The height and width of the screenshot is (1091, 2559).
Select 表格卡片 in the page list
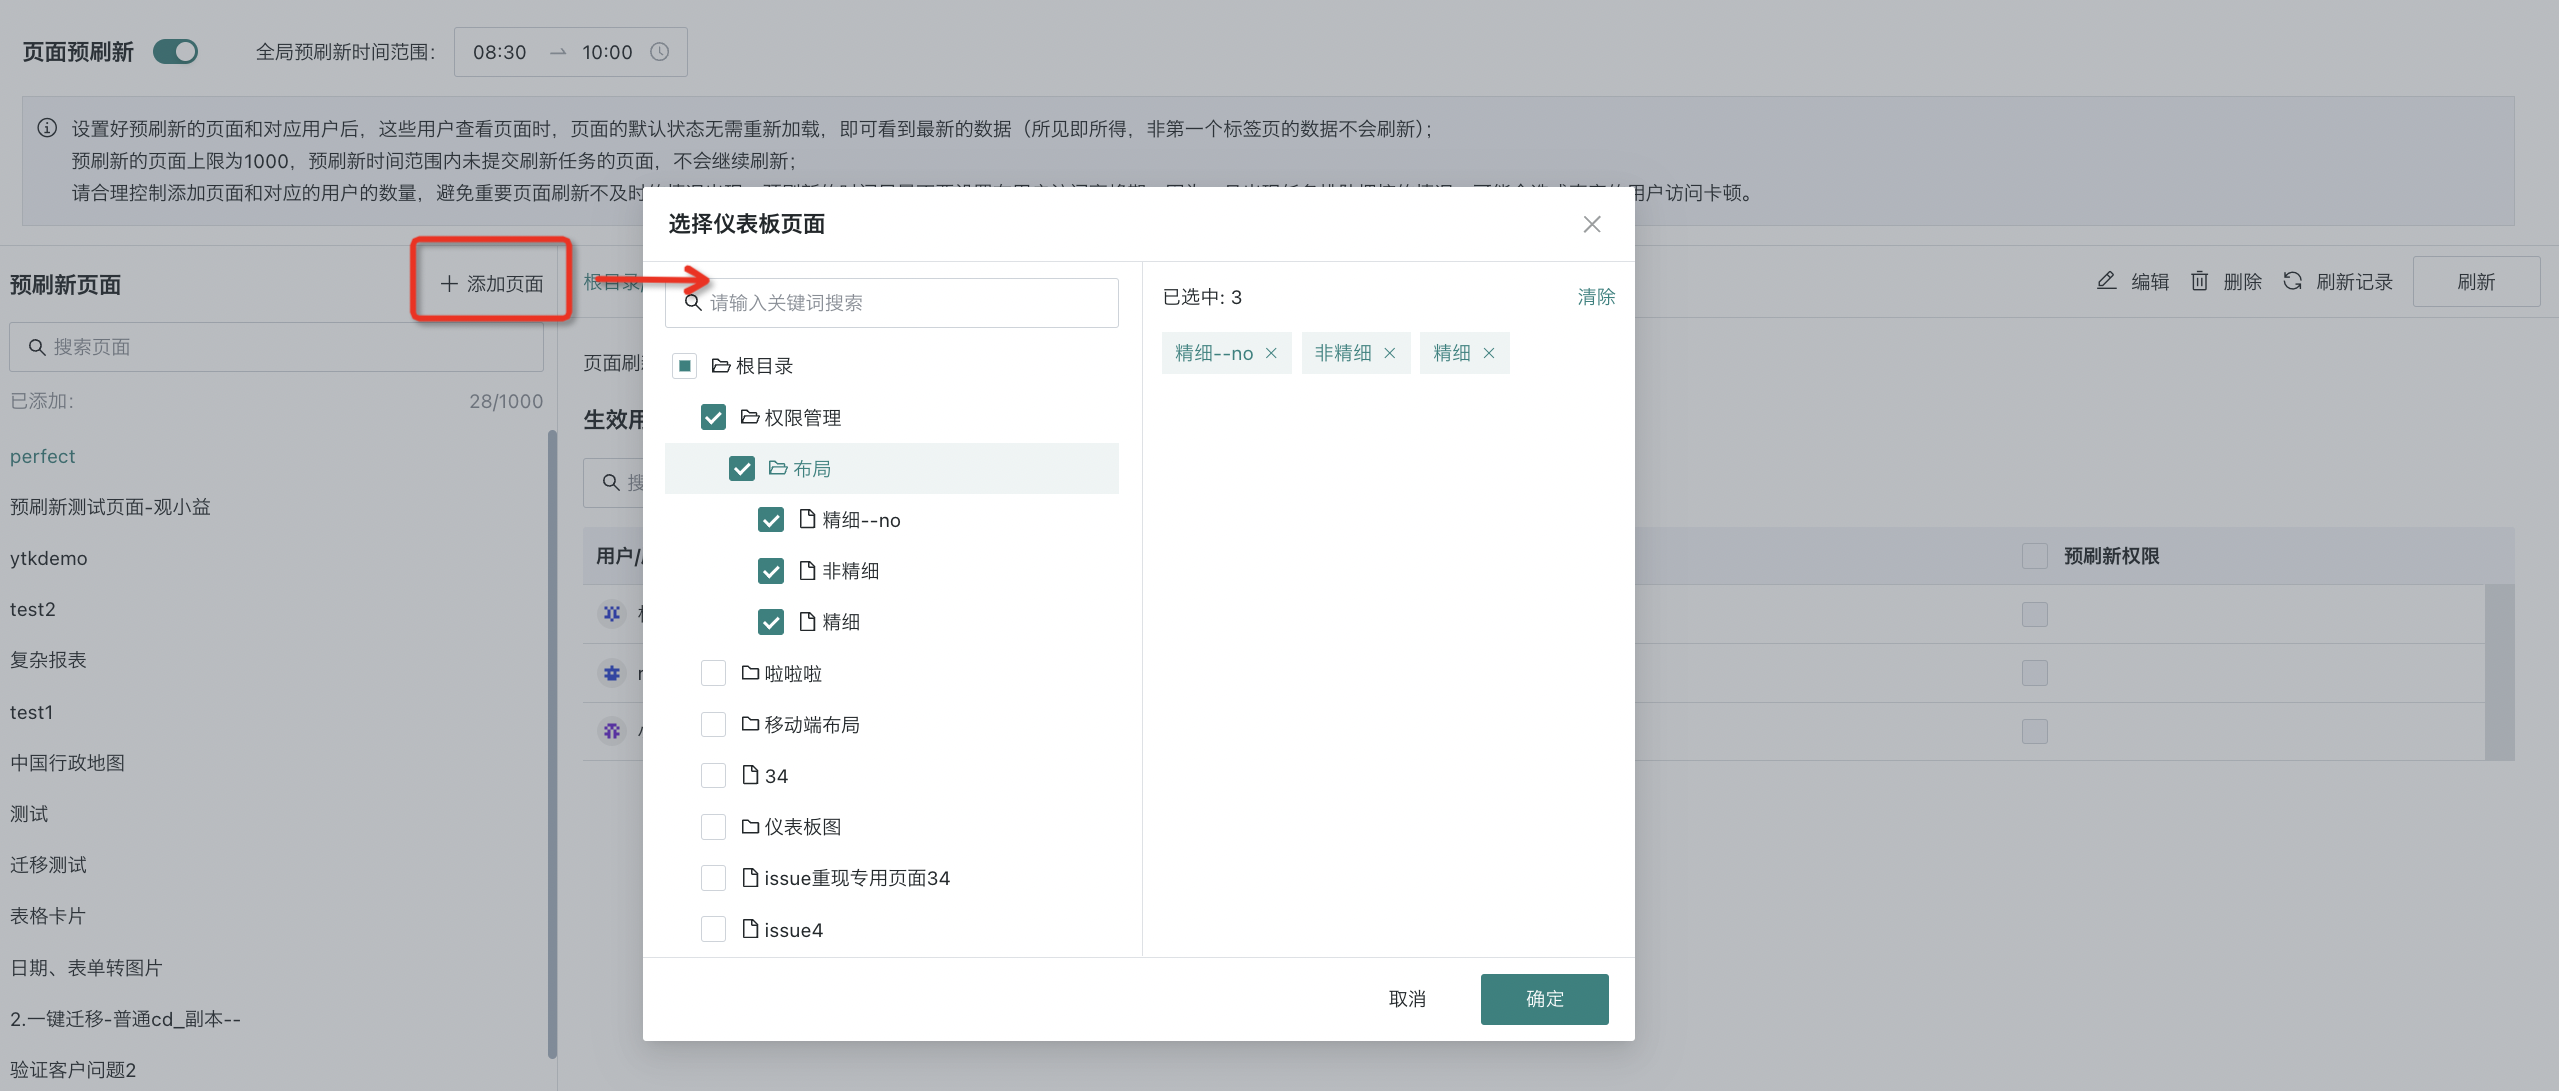(48, 916)
